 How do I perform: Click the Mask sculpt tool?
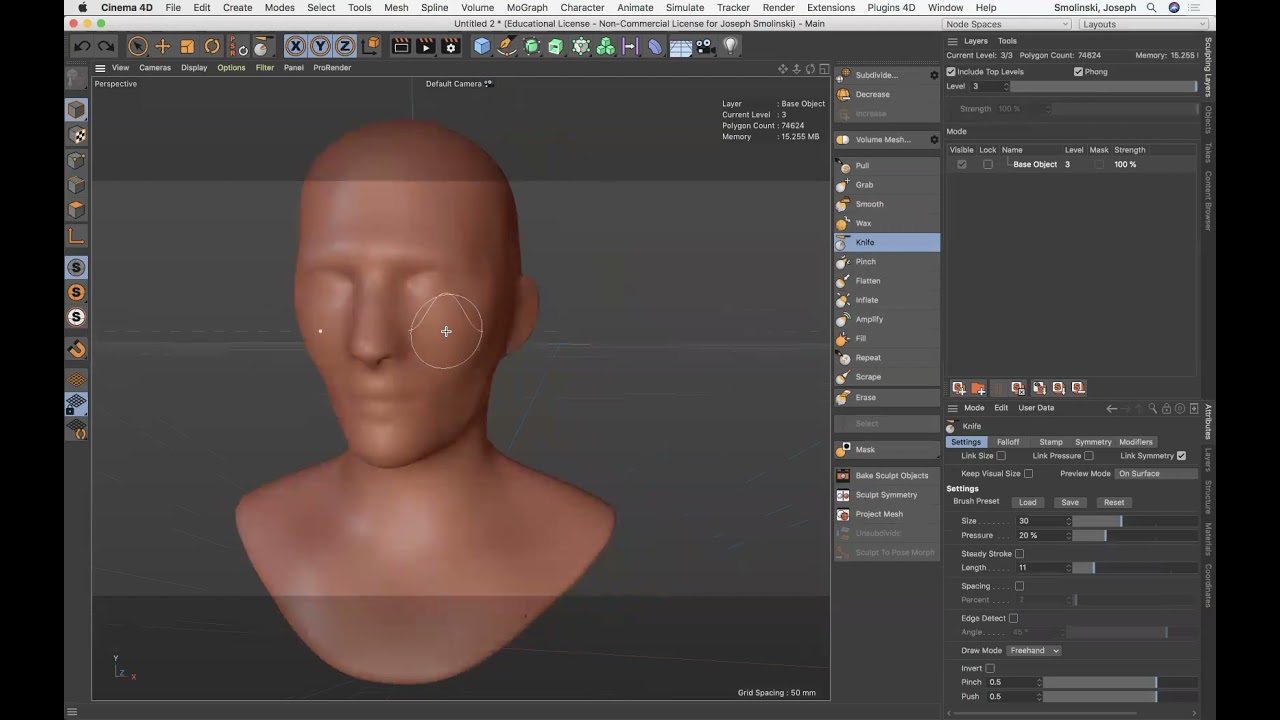click(x=887, y=449)
